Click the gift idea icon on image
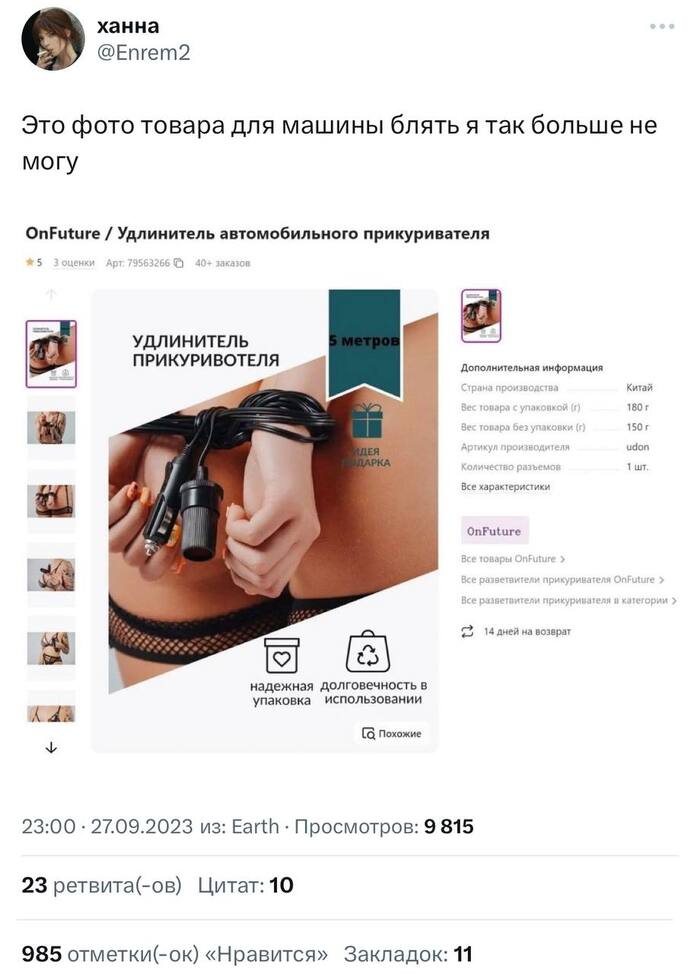 pyautogui.click(x=367, y=420)
